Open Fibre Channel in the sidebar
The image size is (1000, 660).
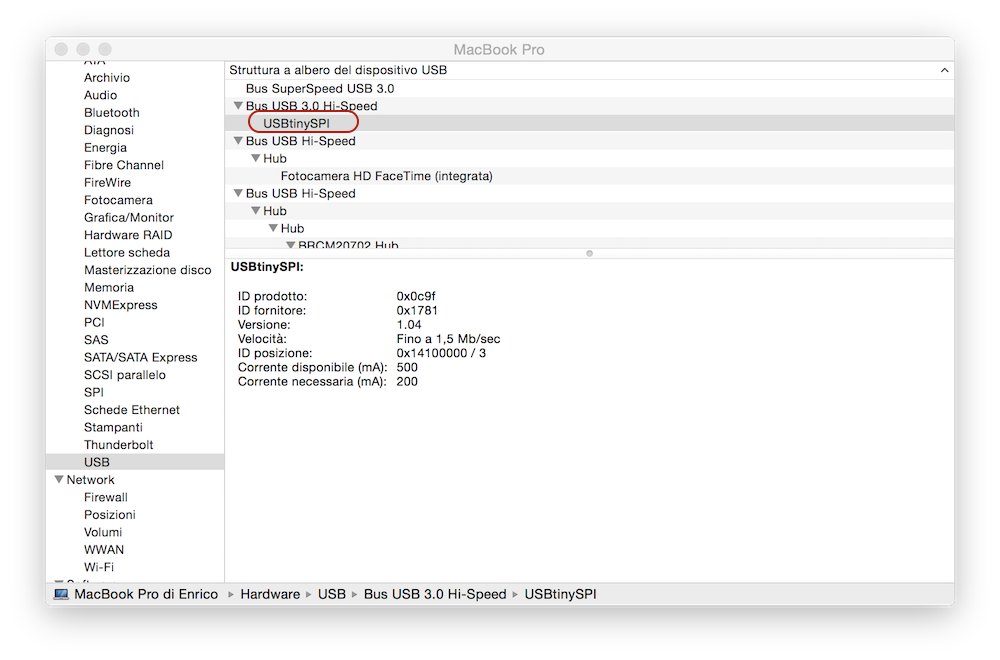click(124, 165)
